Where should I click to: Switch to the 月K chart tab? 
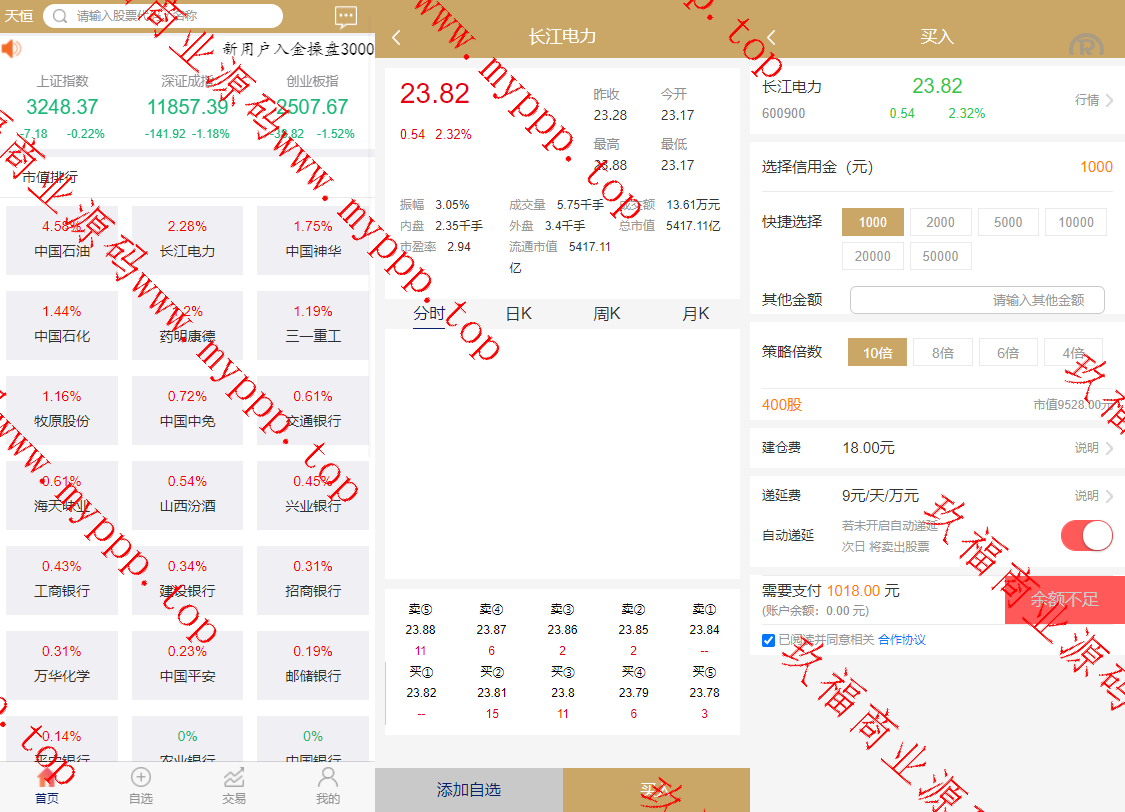696,314
